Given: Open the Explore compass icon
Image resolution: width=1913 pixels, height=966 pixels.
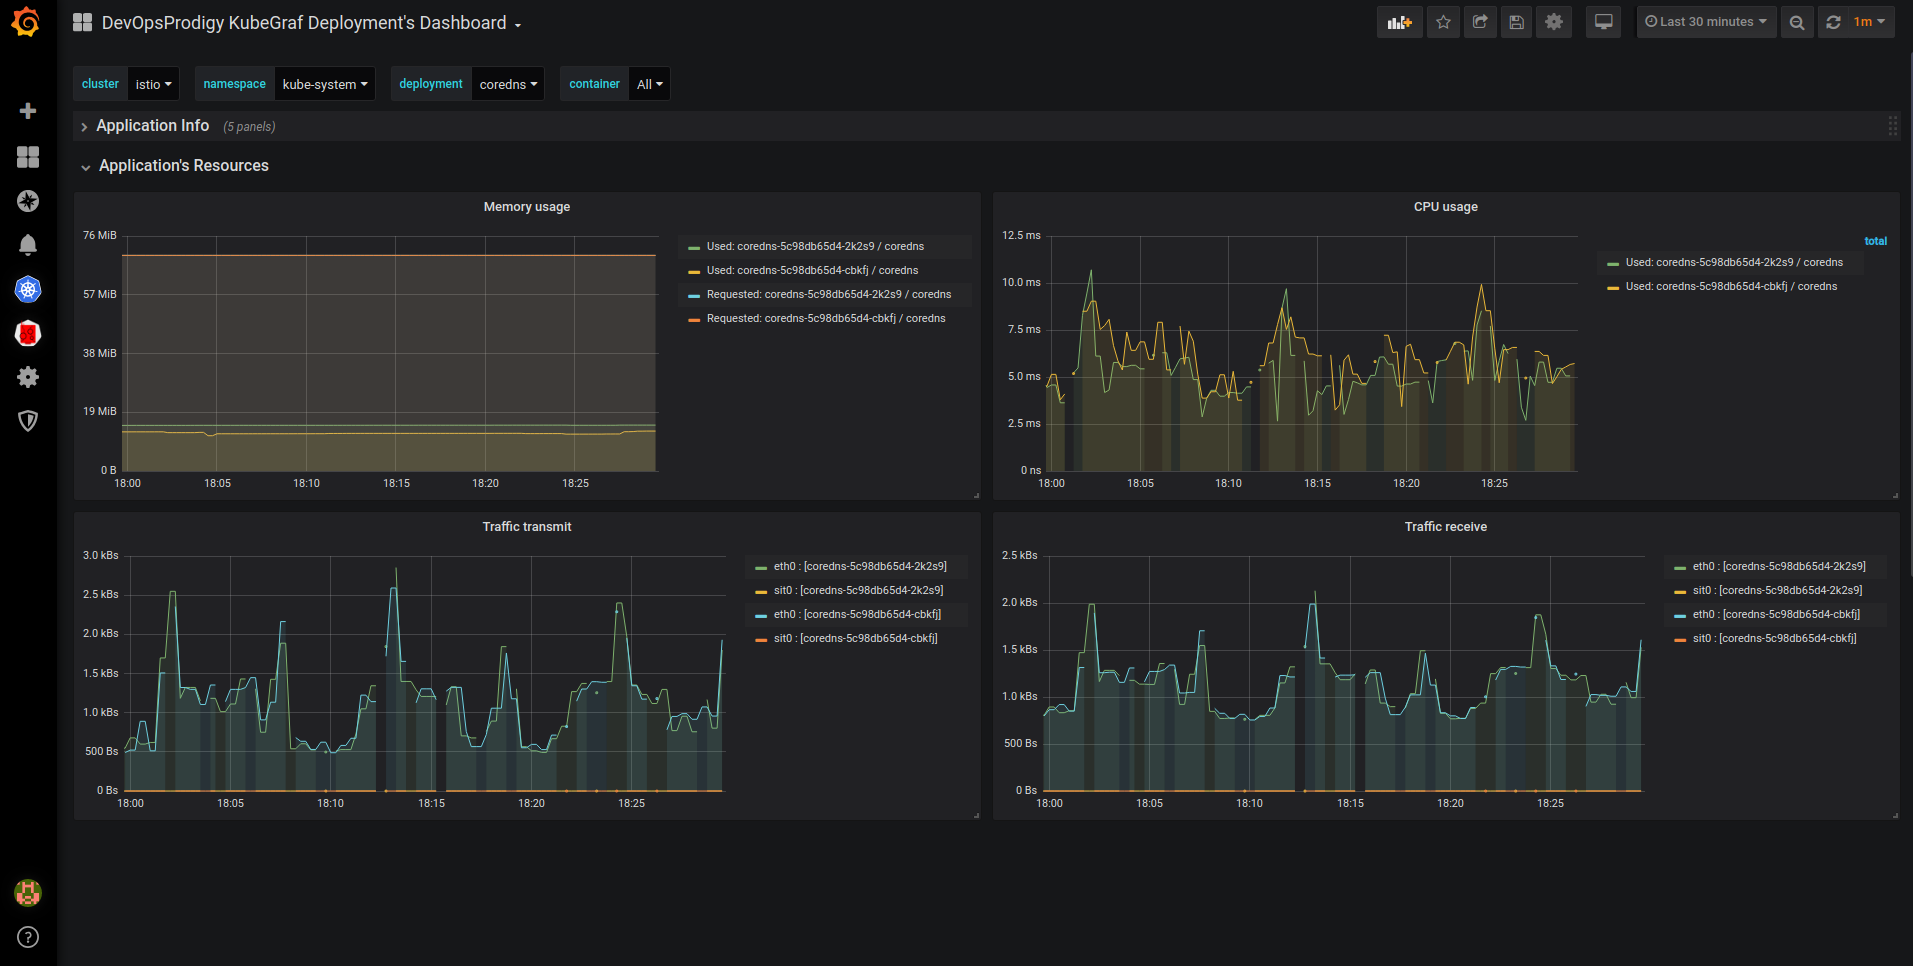Looking at the screenshot, I should (x=28, y=201).
